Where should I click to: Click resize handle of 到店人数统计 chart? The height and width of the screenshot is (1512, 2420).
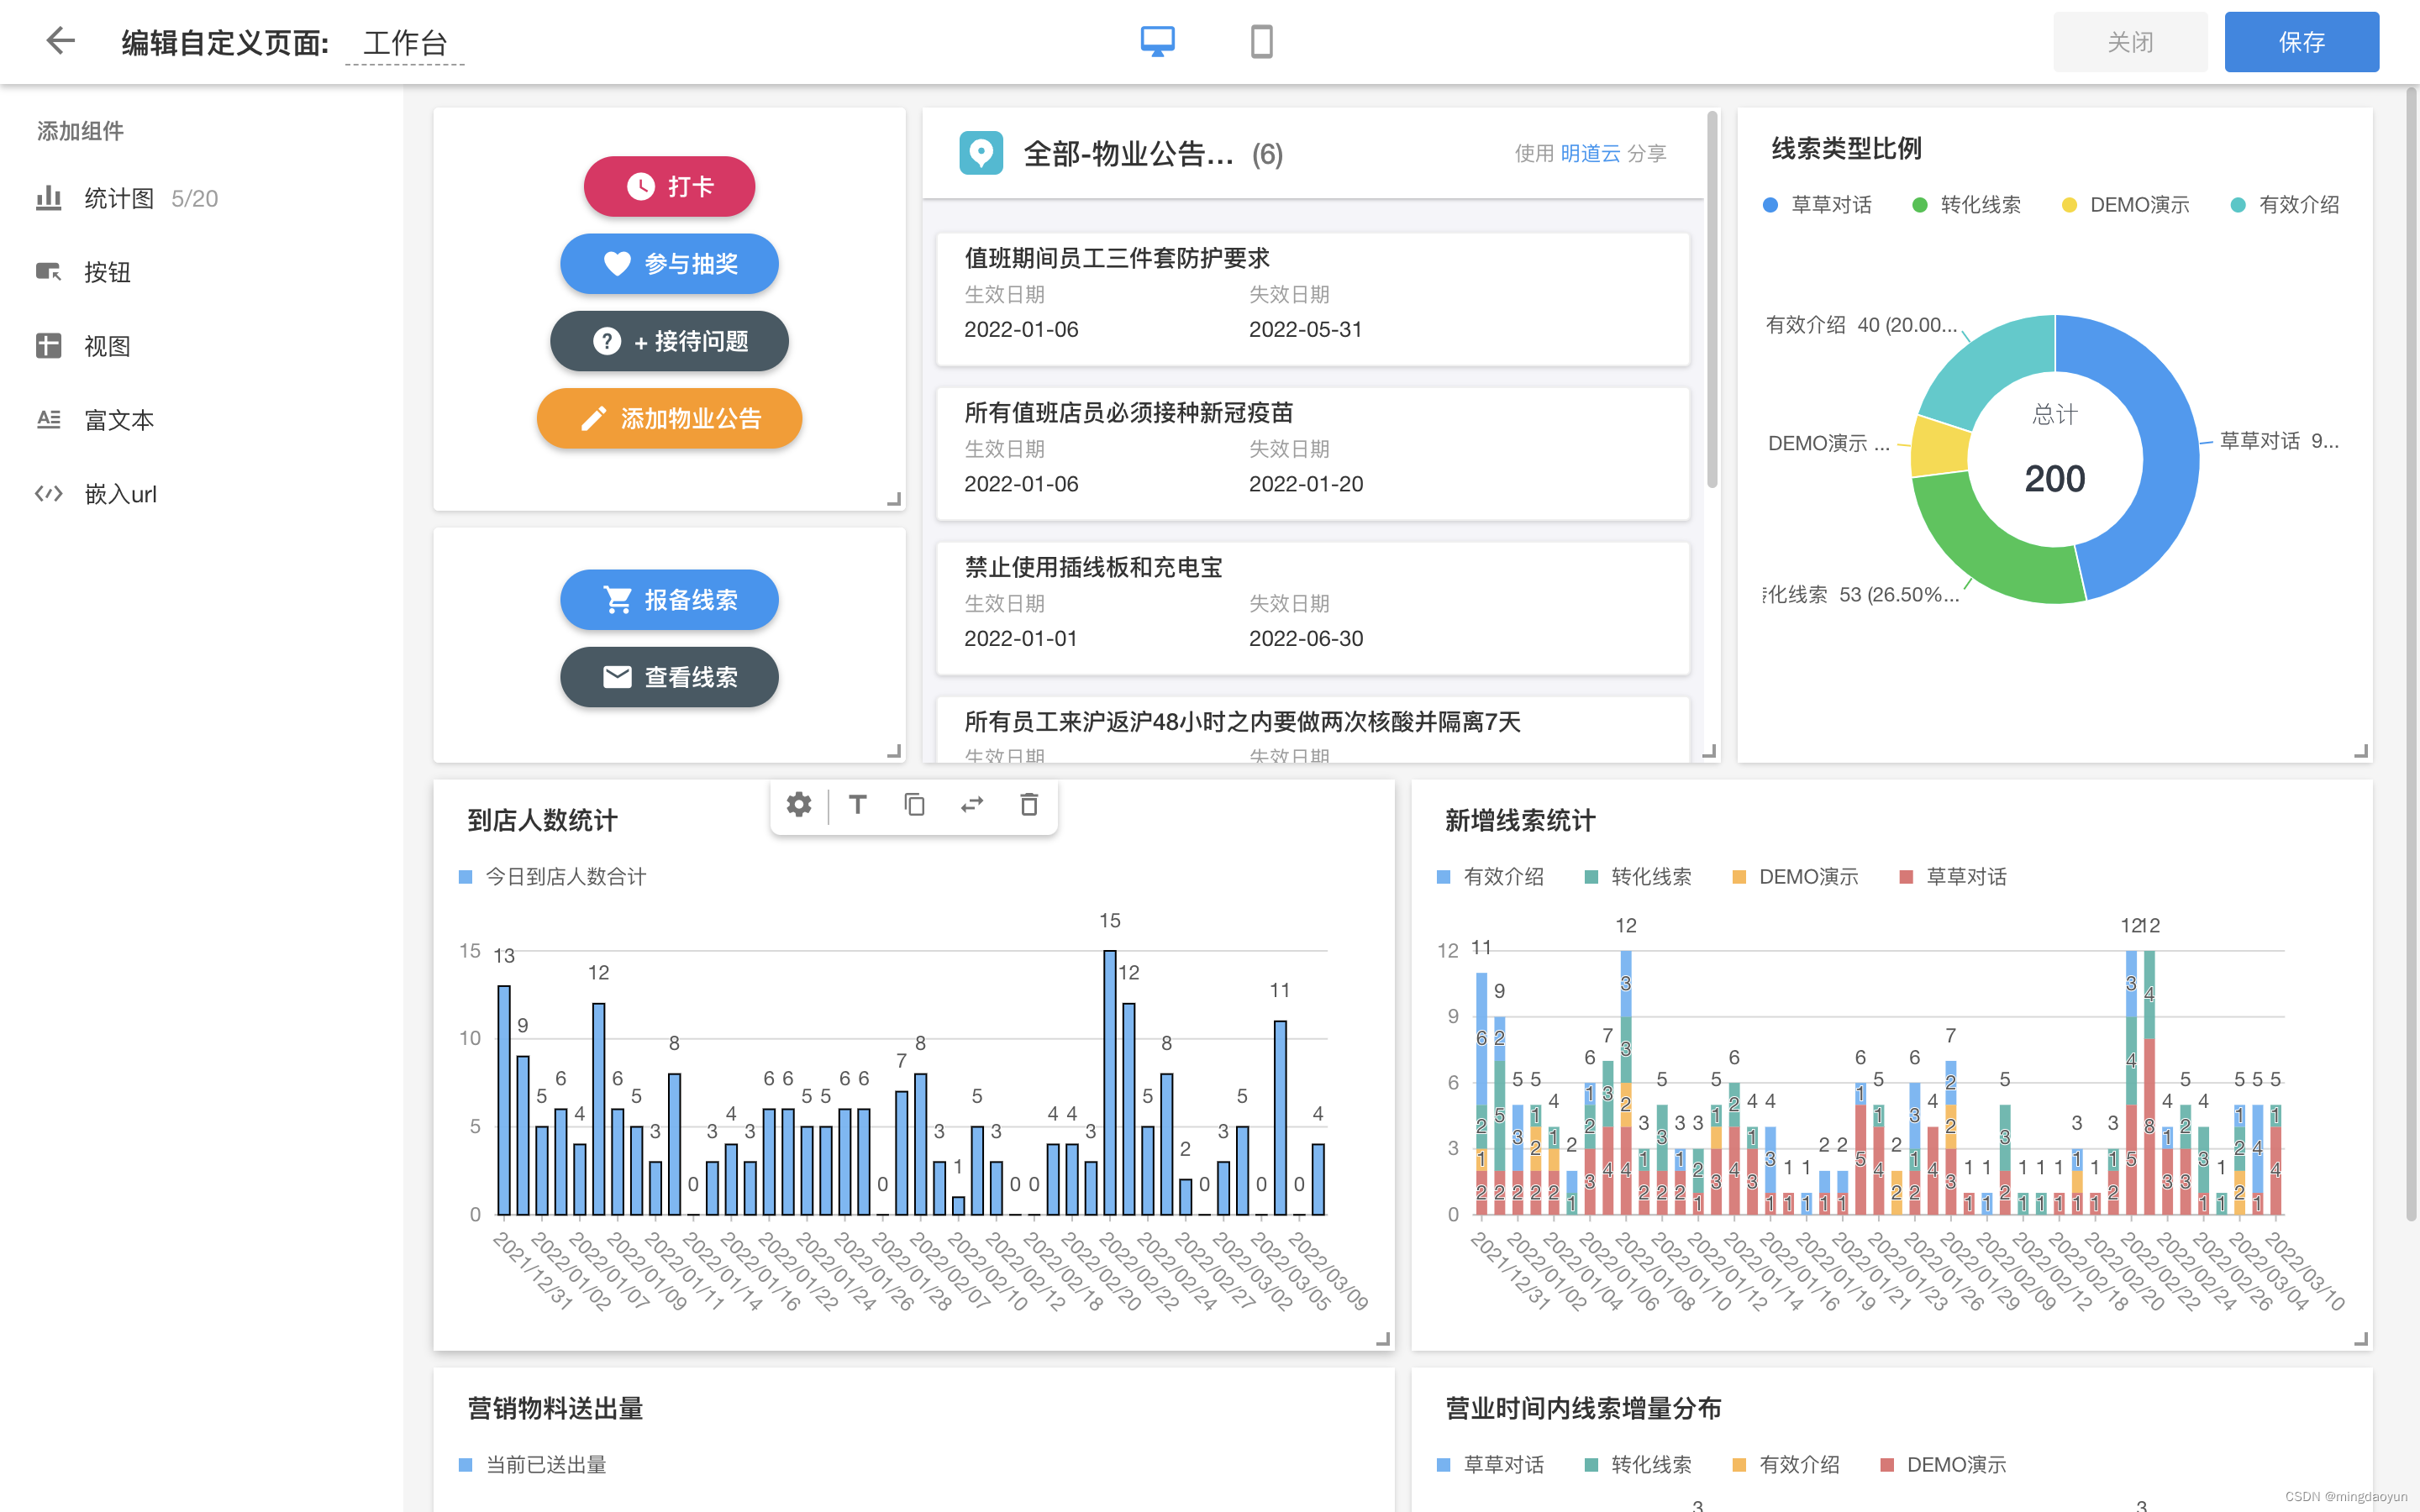pyautogui.click(x=1383, y=1339)
